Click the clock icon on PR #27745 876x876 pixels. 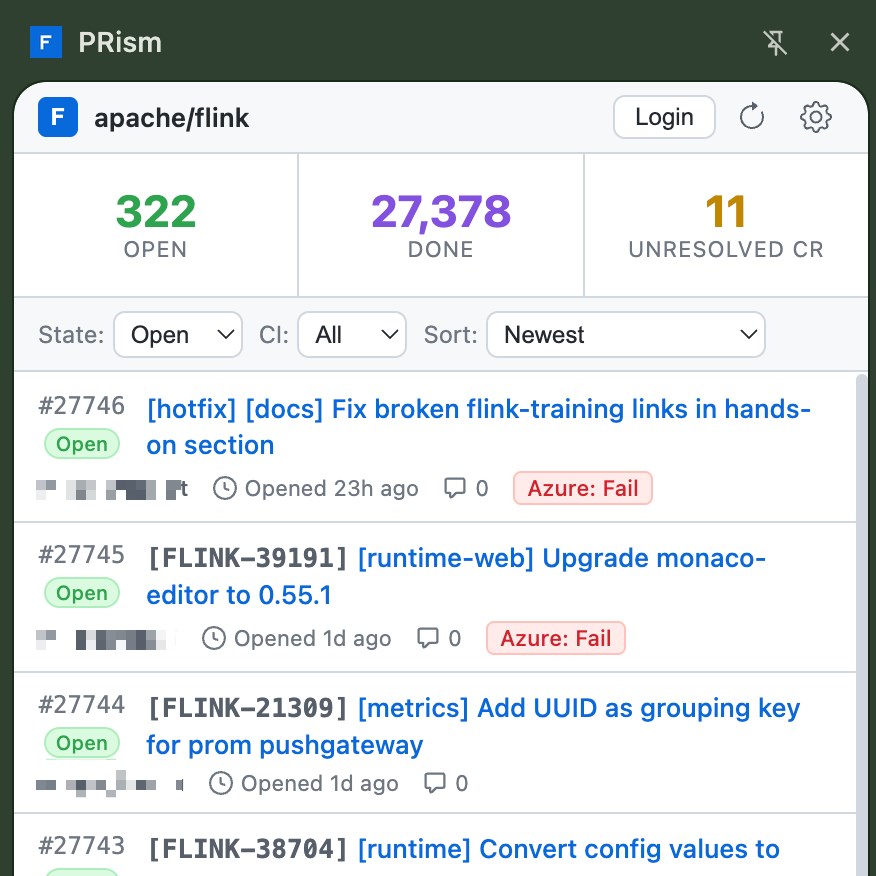(213, 638)
